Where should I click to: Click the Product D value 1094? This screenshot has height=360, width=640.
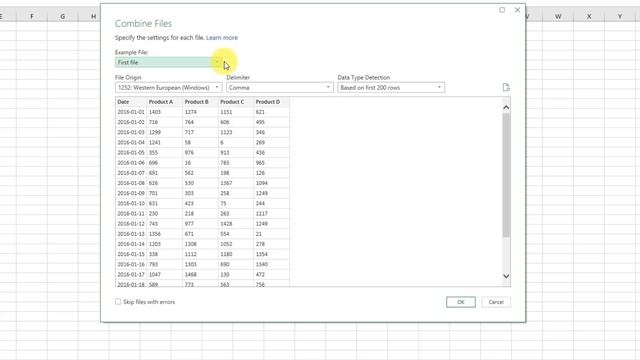point(271,183)
